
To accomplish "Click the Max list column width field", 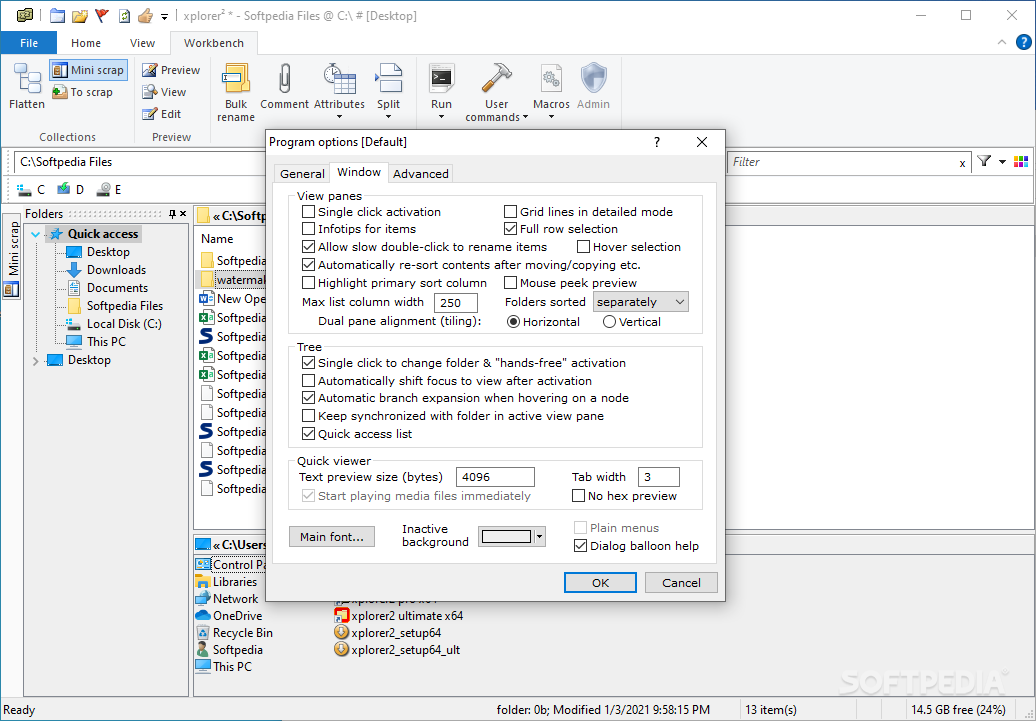I will (x=456, y=303).
